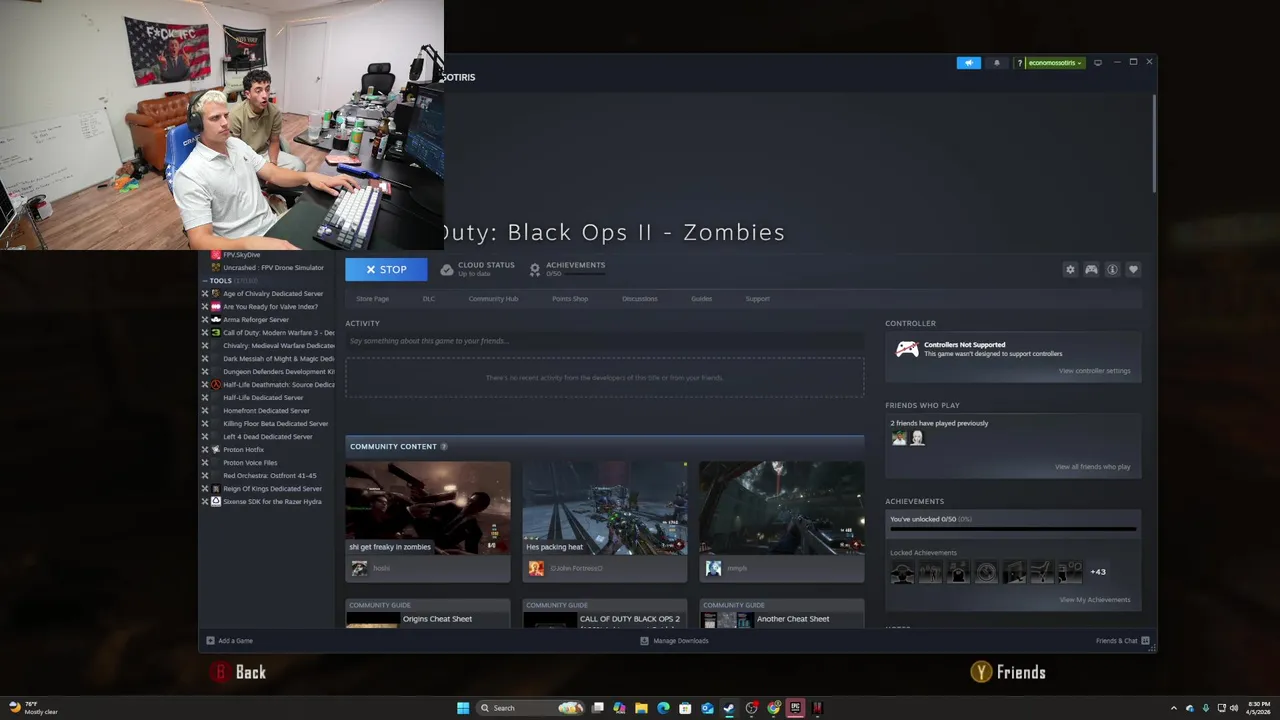Add game to favorites heart icon
The height and width of the screenshot is (720, 1280).
1133,270
